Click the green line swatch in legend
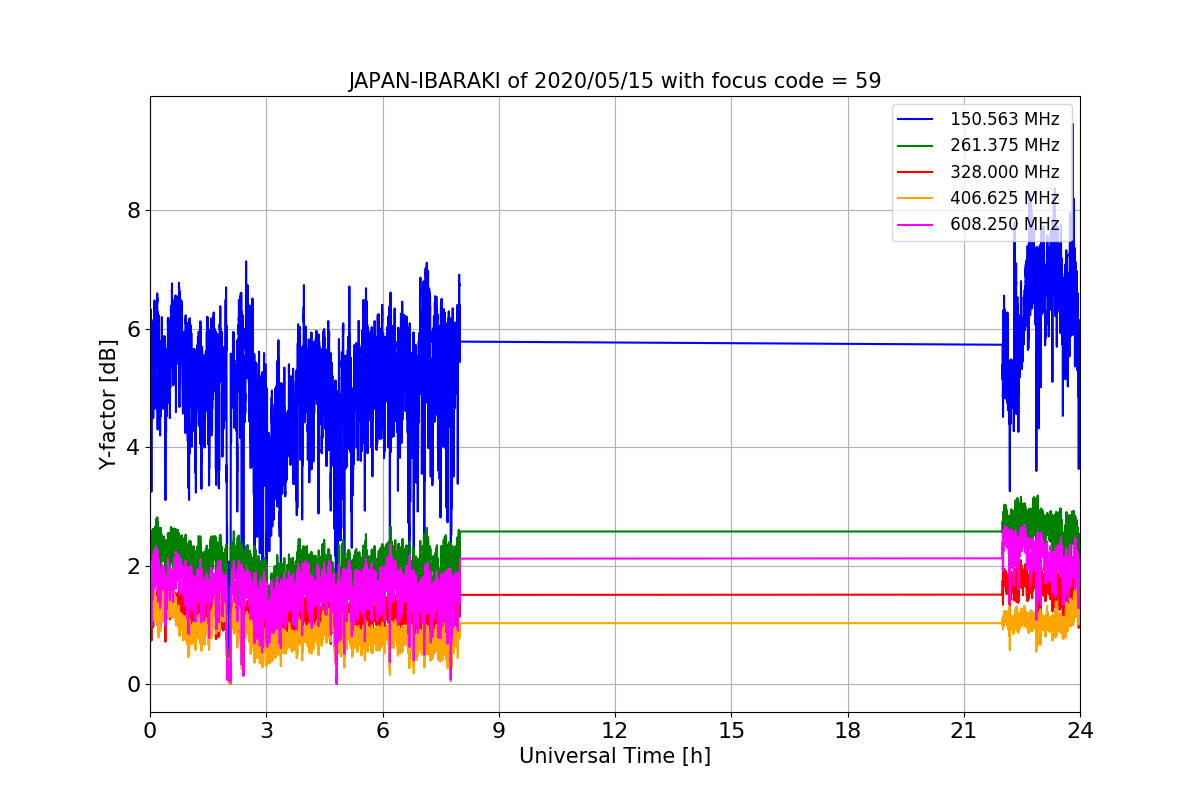The height and width of the screenshot is (800, 1200). [x=916, y=146]
